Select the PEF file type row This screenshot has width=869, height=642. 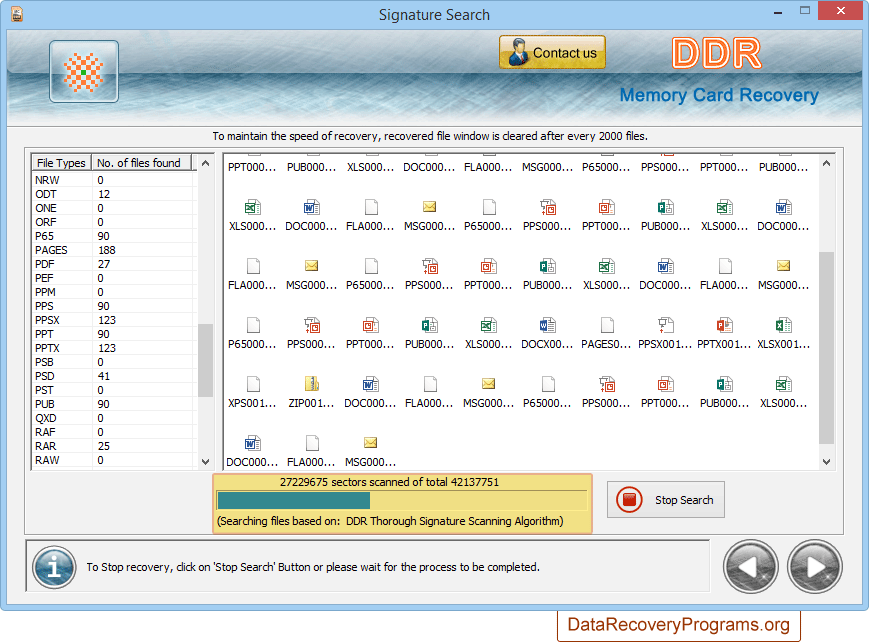click(x=114, y=278)
